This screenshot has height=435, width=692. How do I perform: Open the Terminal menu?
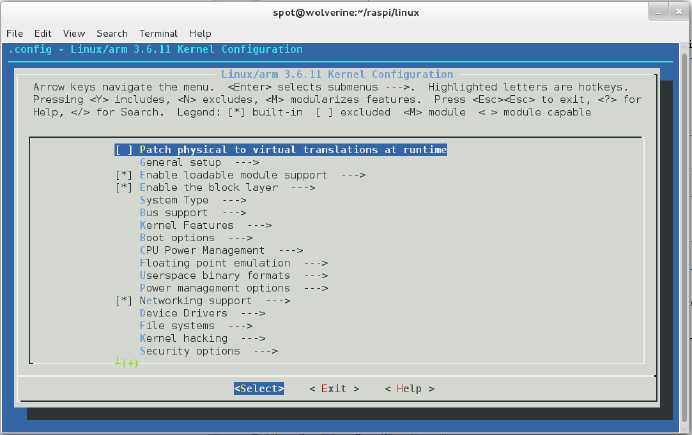click(x=158, y=34)
